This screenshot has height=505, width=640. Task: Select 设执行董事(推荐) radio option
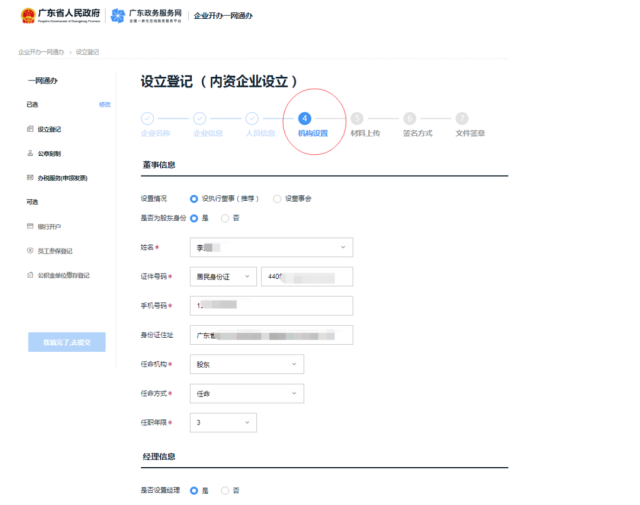click(194, 199)
